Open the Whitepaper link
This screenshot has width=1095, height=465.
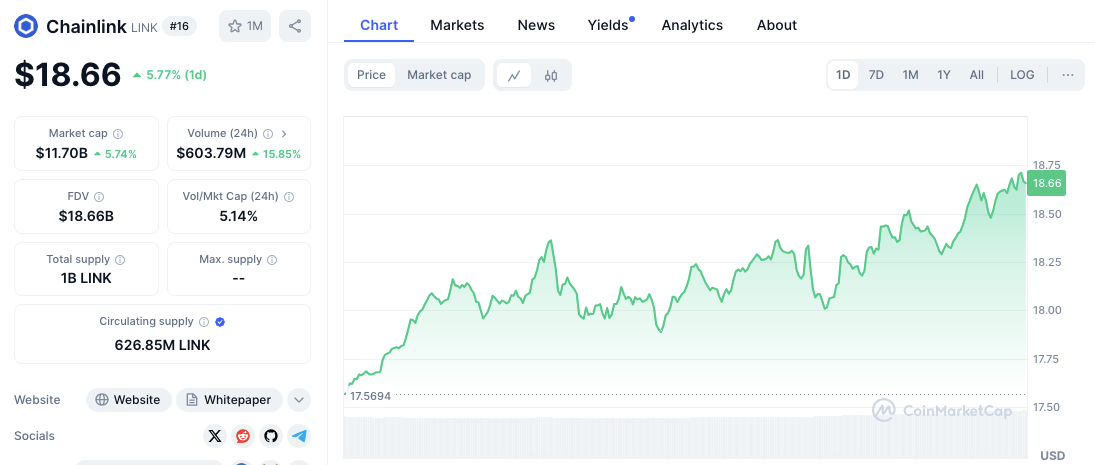(230, 400)
